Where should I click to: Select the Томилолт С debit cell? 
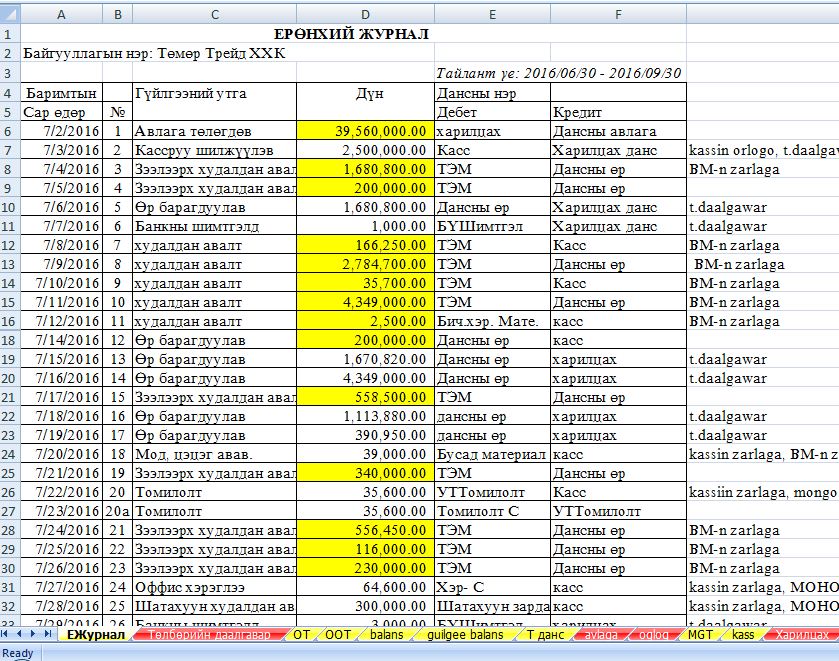[492, 511]
